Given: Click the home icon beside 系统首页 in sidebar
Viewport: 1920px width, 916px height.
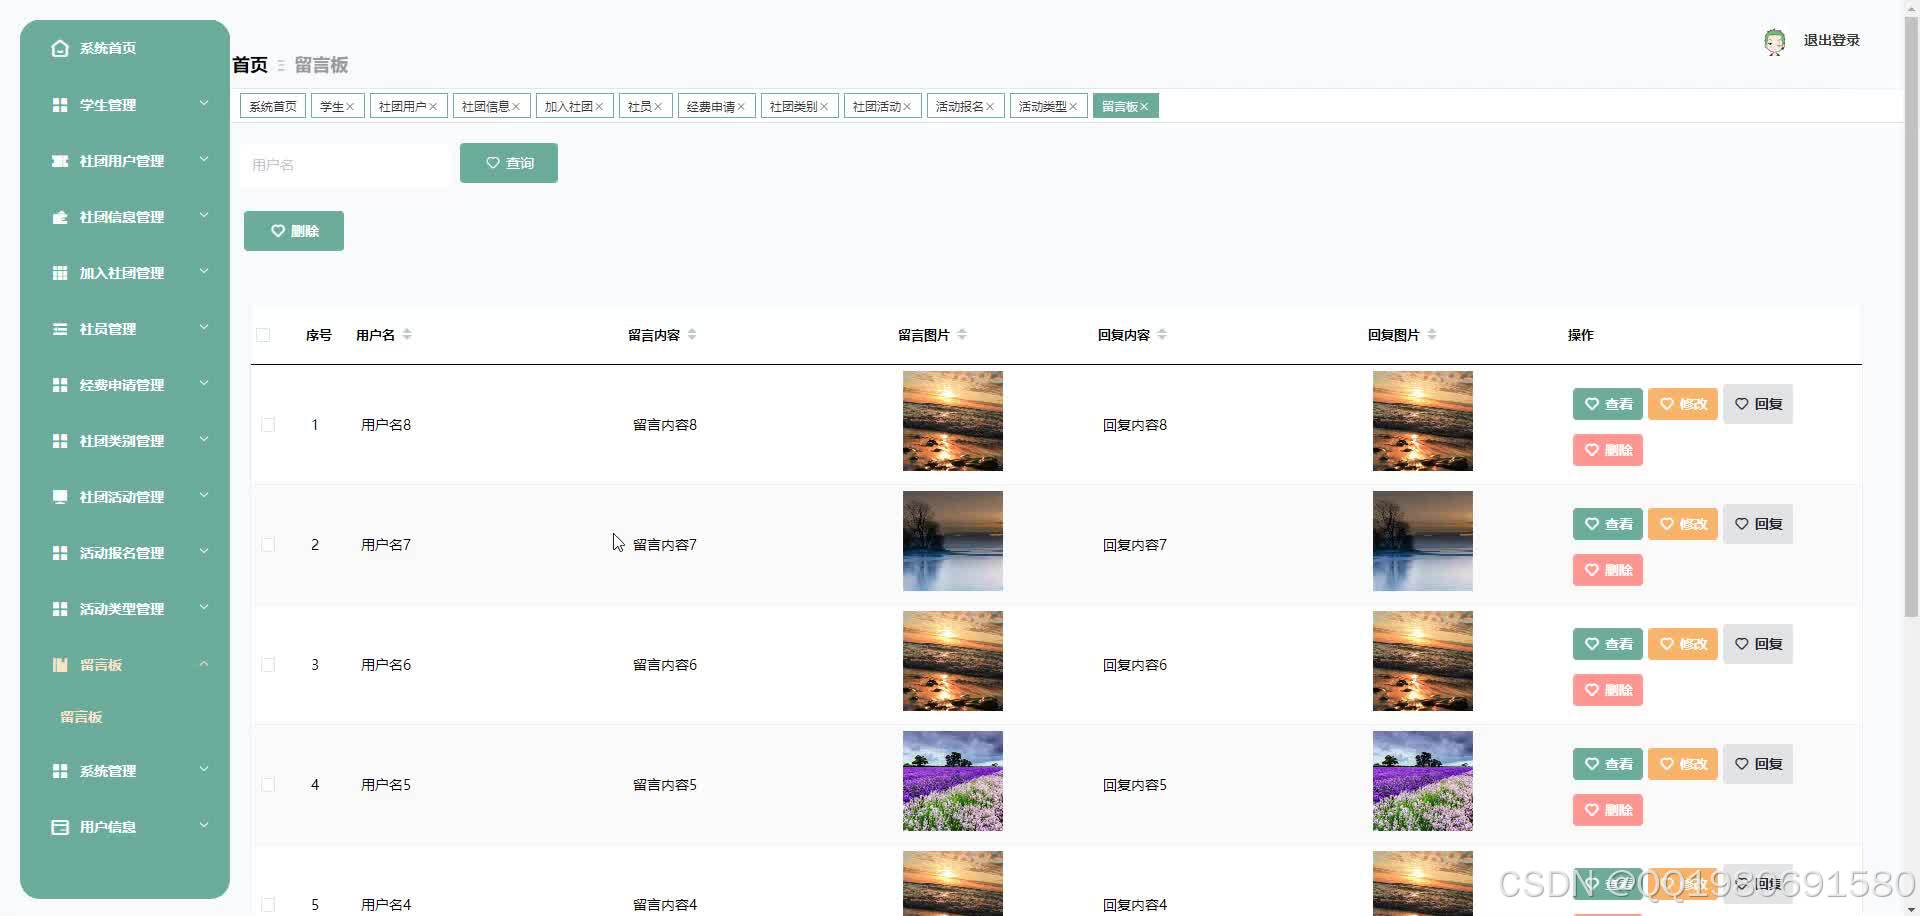Looking at the screenshot, I should (60, 48).
